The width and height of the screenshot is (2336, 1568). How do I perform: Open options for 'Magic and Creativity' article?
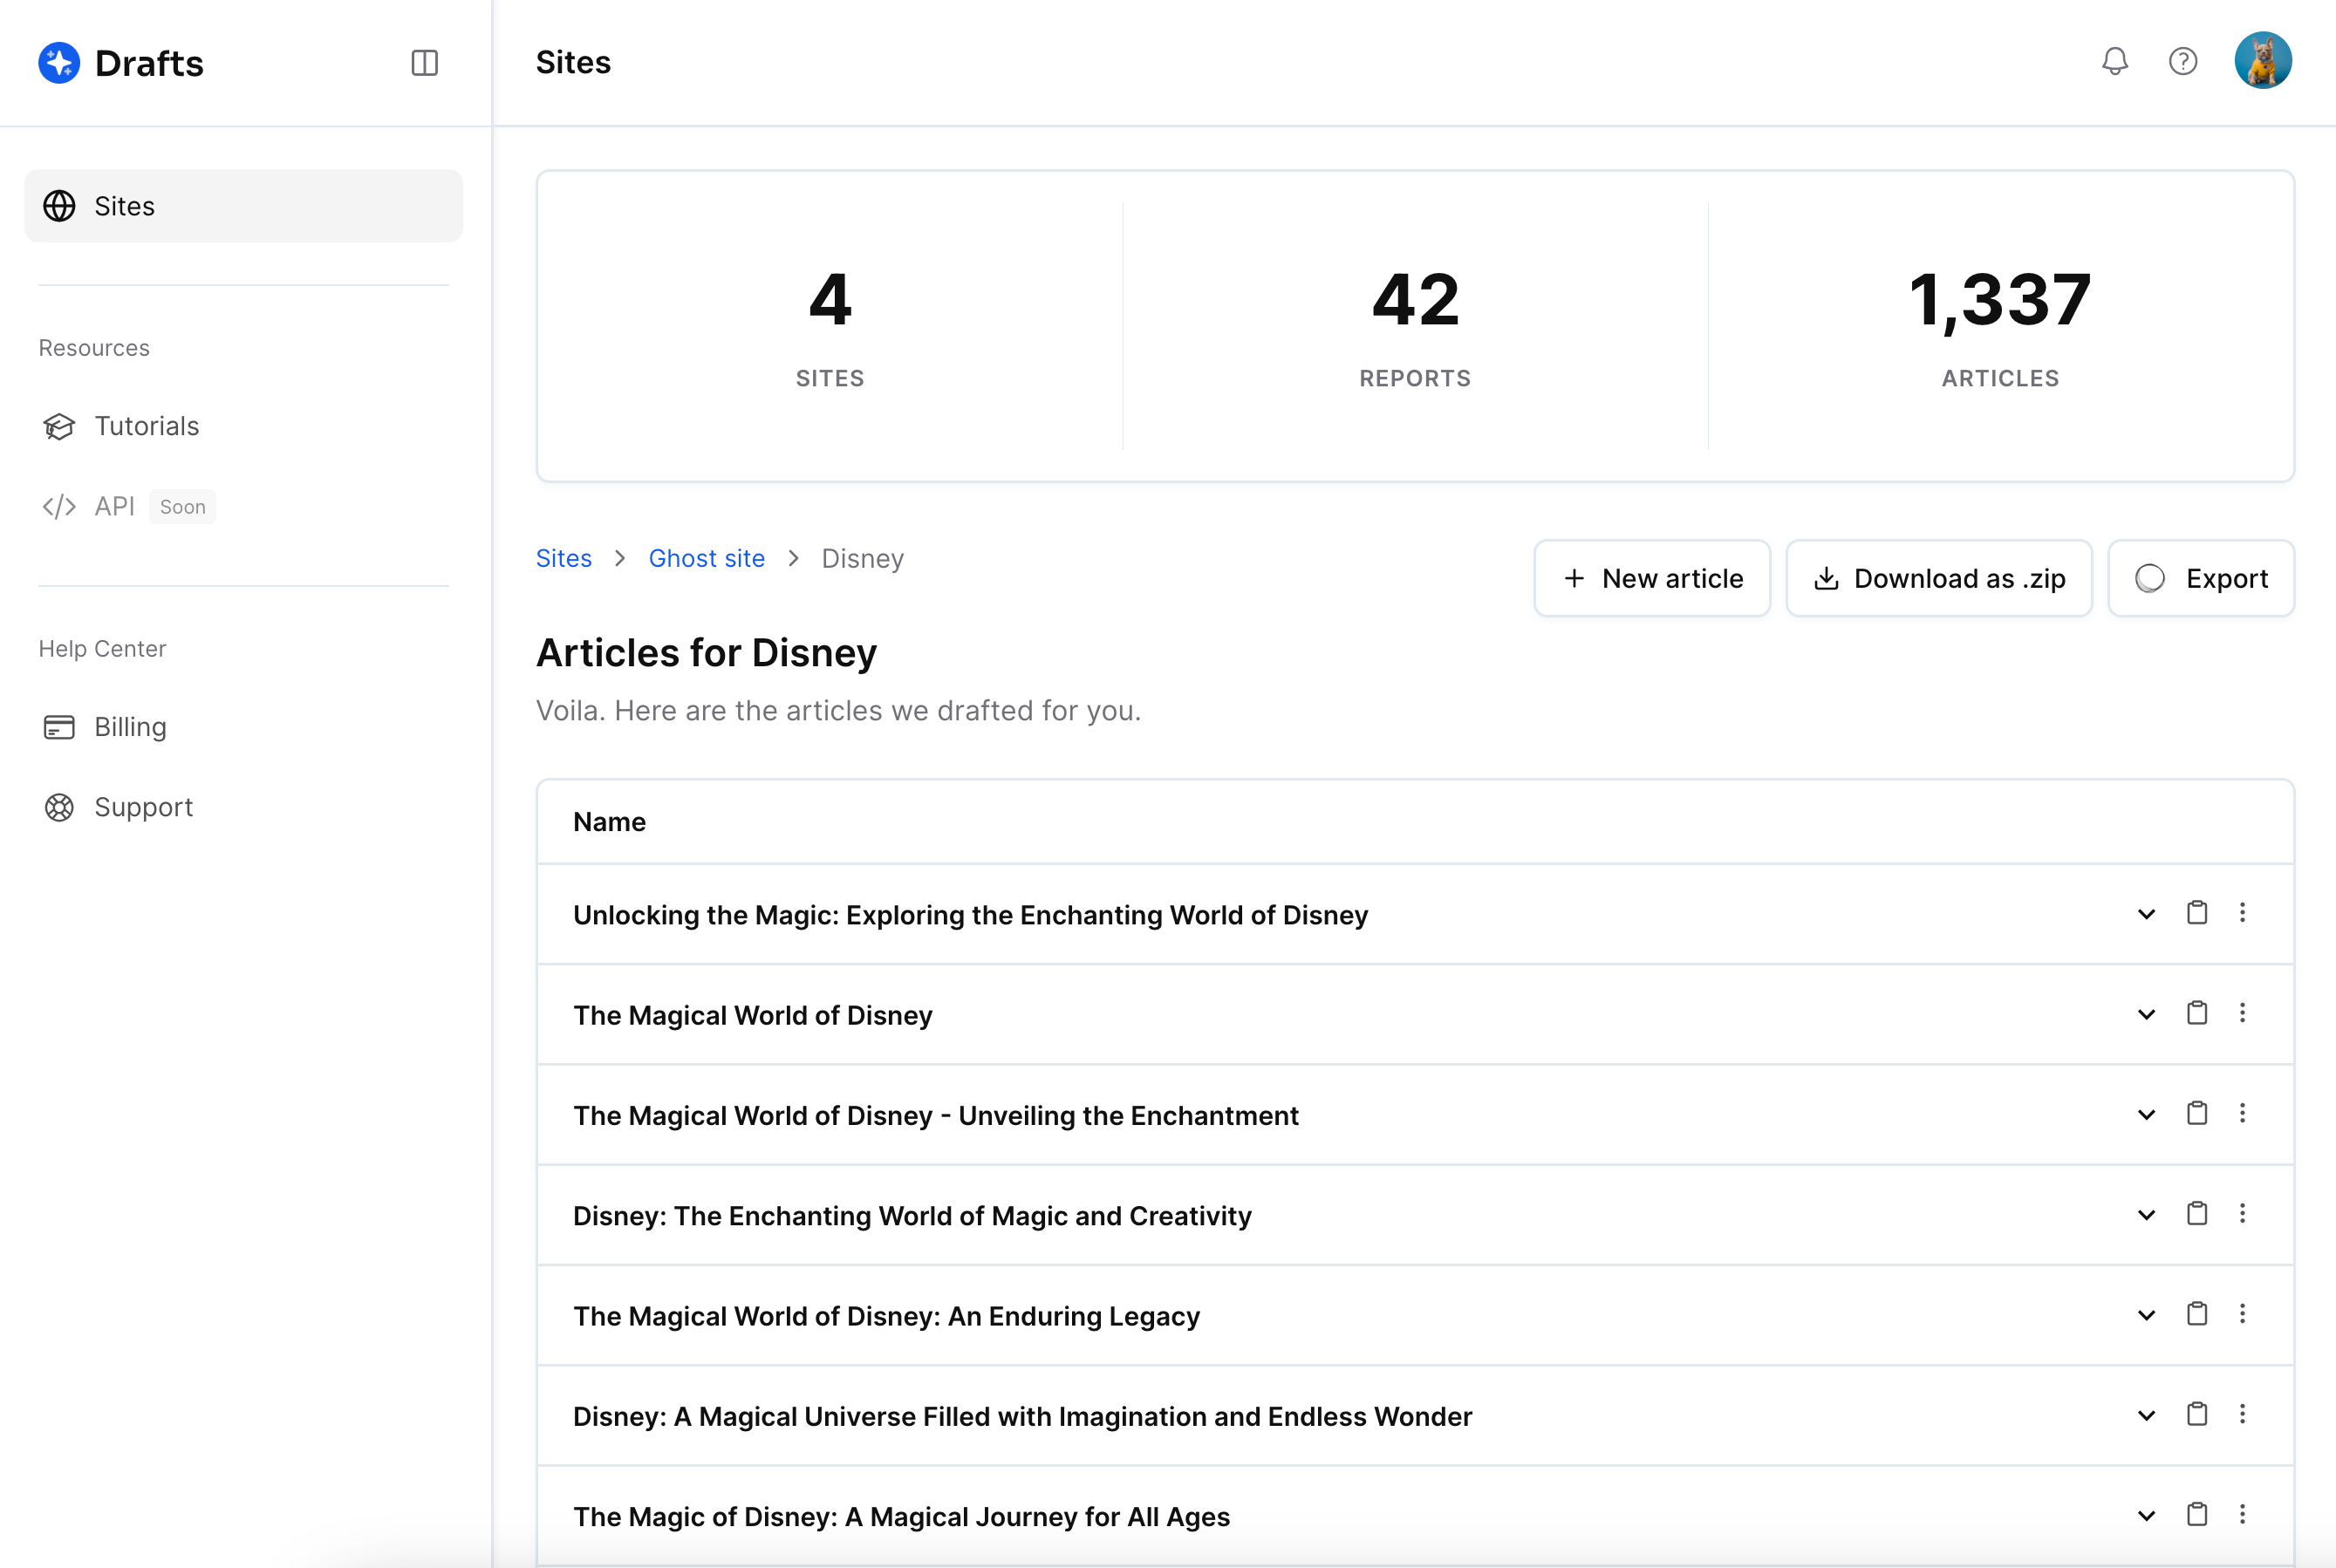[2242, 1213]
